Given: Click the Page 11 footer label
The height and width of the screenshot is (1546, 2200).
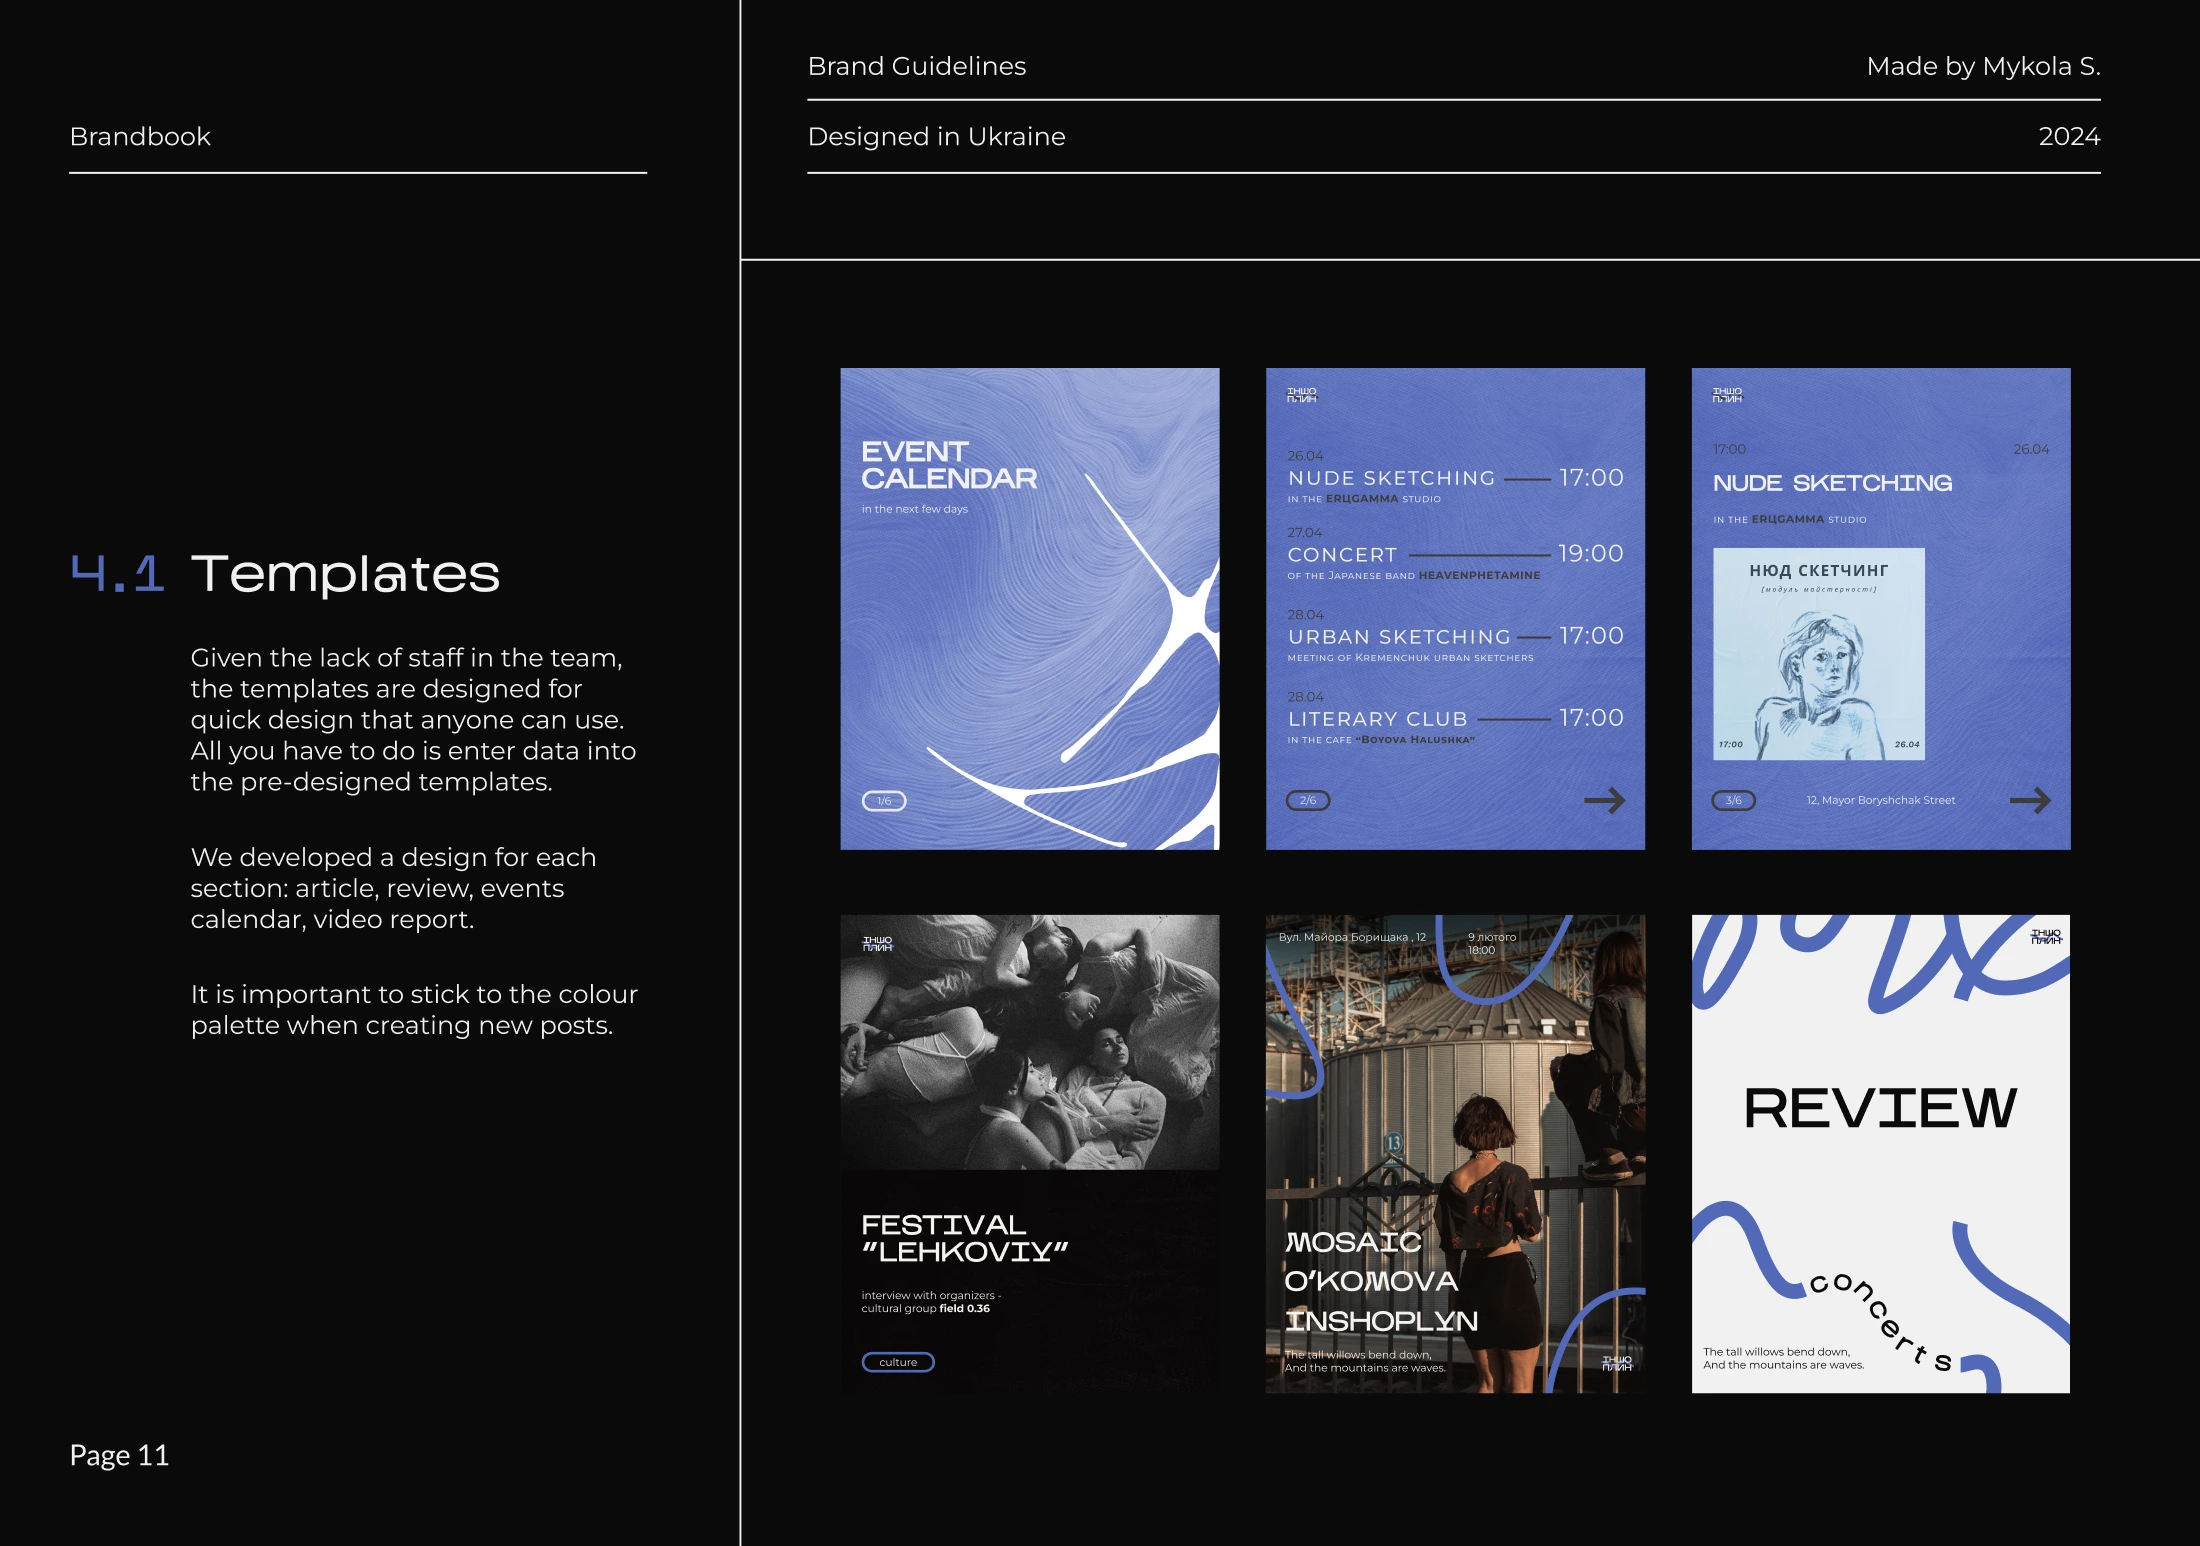Looking at the screenshot, I should [x=119, y=1455].
